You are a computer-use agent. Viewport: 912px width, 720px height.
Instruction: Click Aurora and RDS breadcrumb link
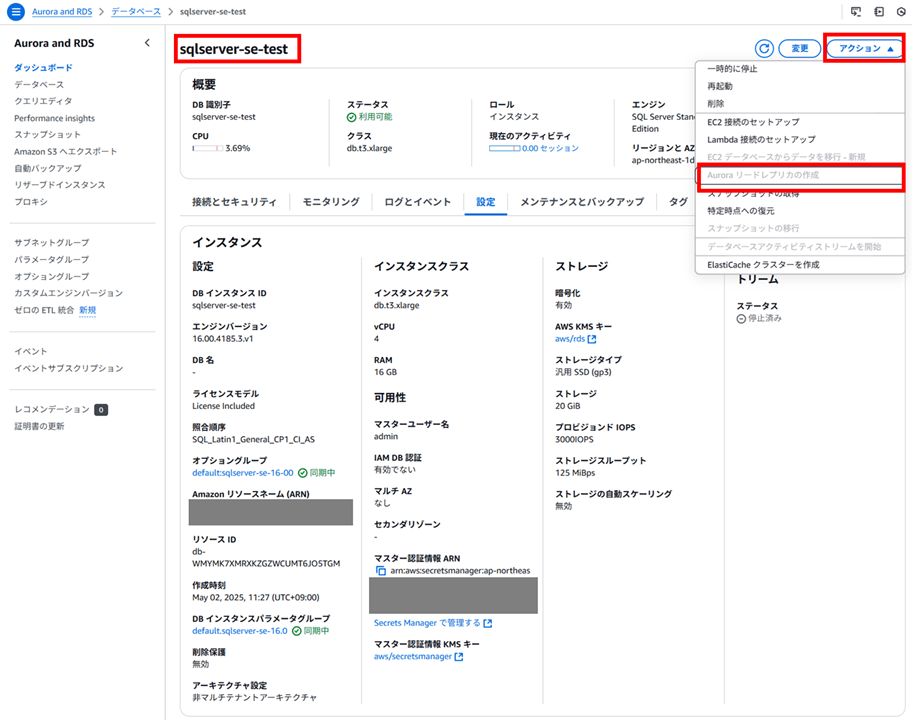pyautogui.click(x=62, y=12)
